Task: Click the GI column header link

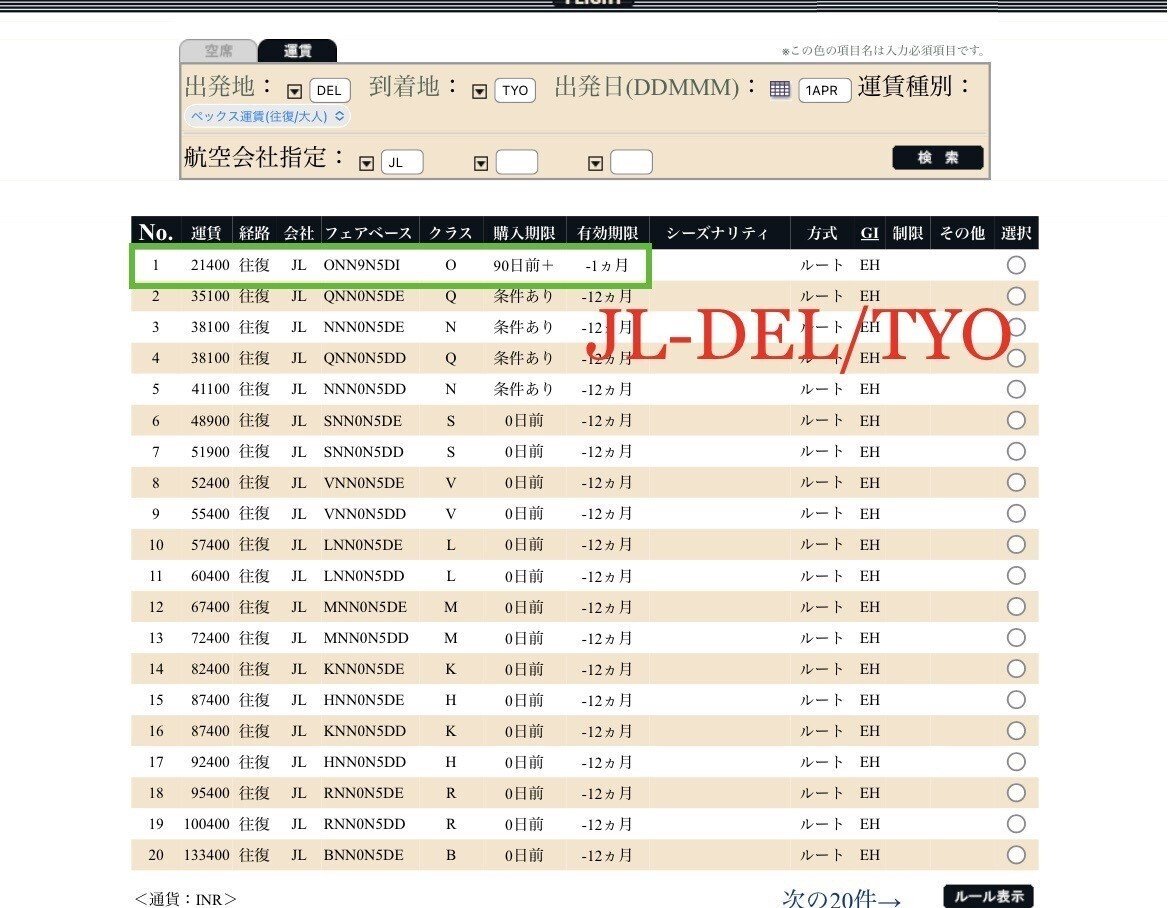Action: [869, 233]
